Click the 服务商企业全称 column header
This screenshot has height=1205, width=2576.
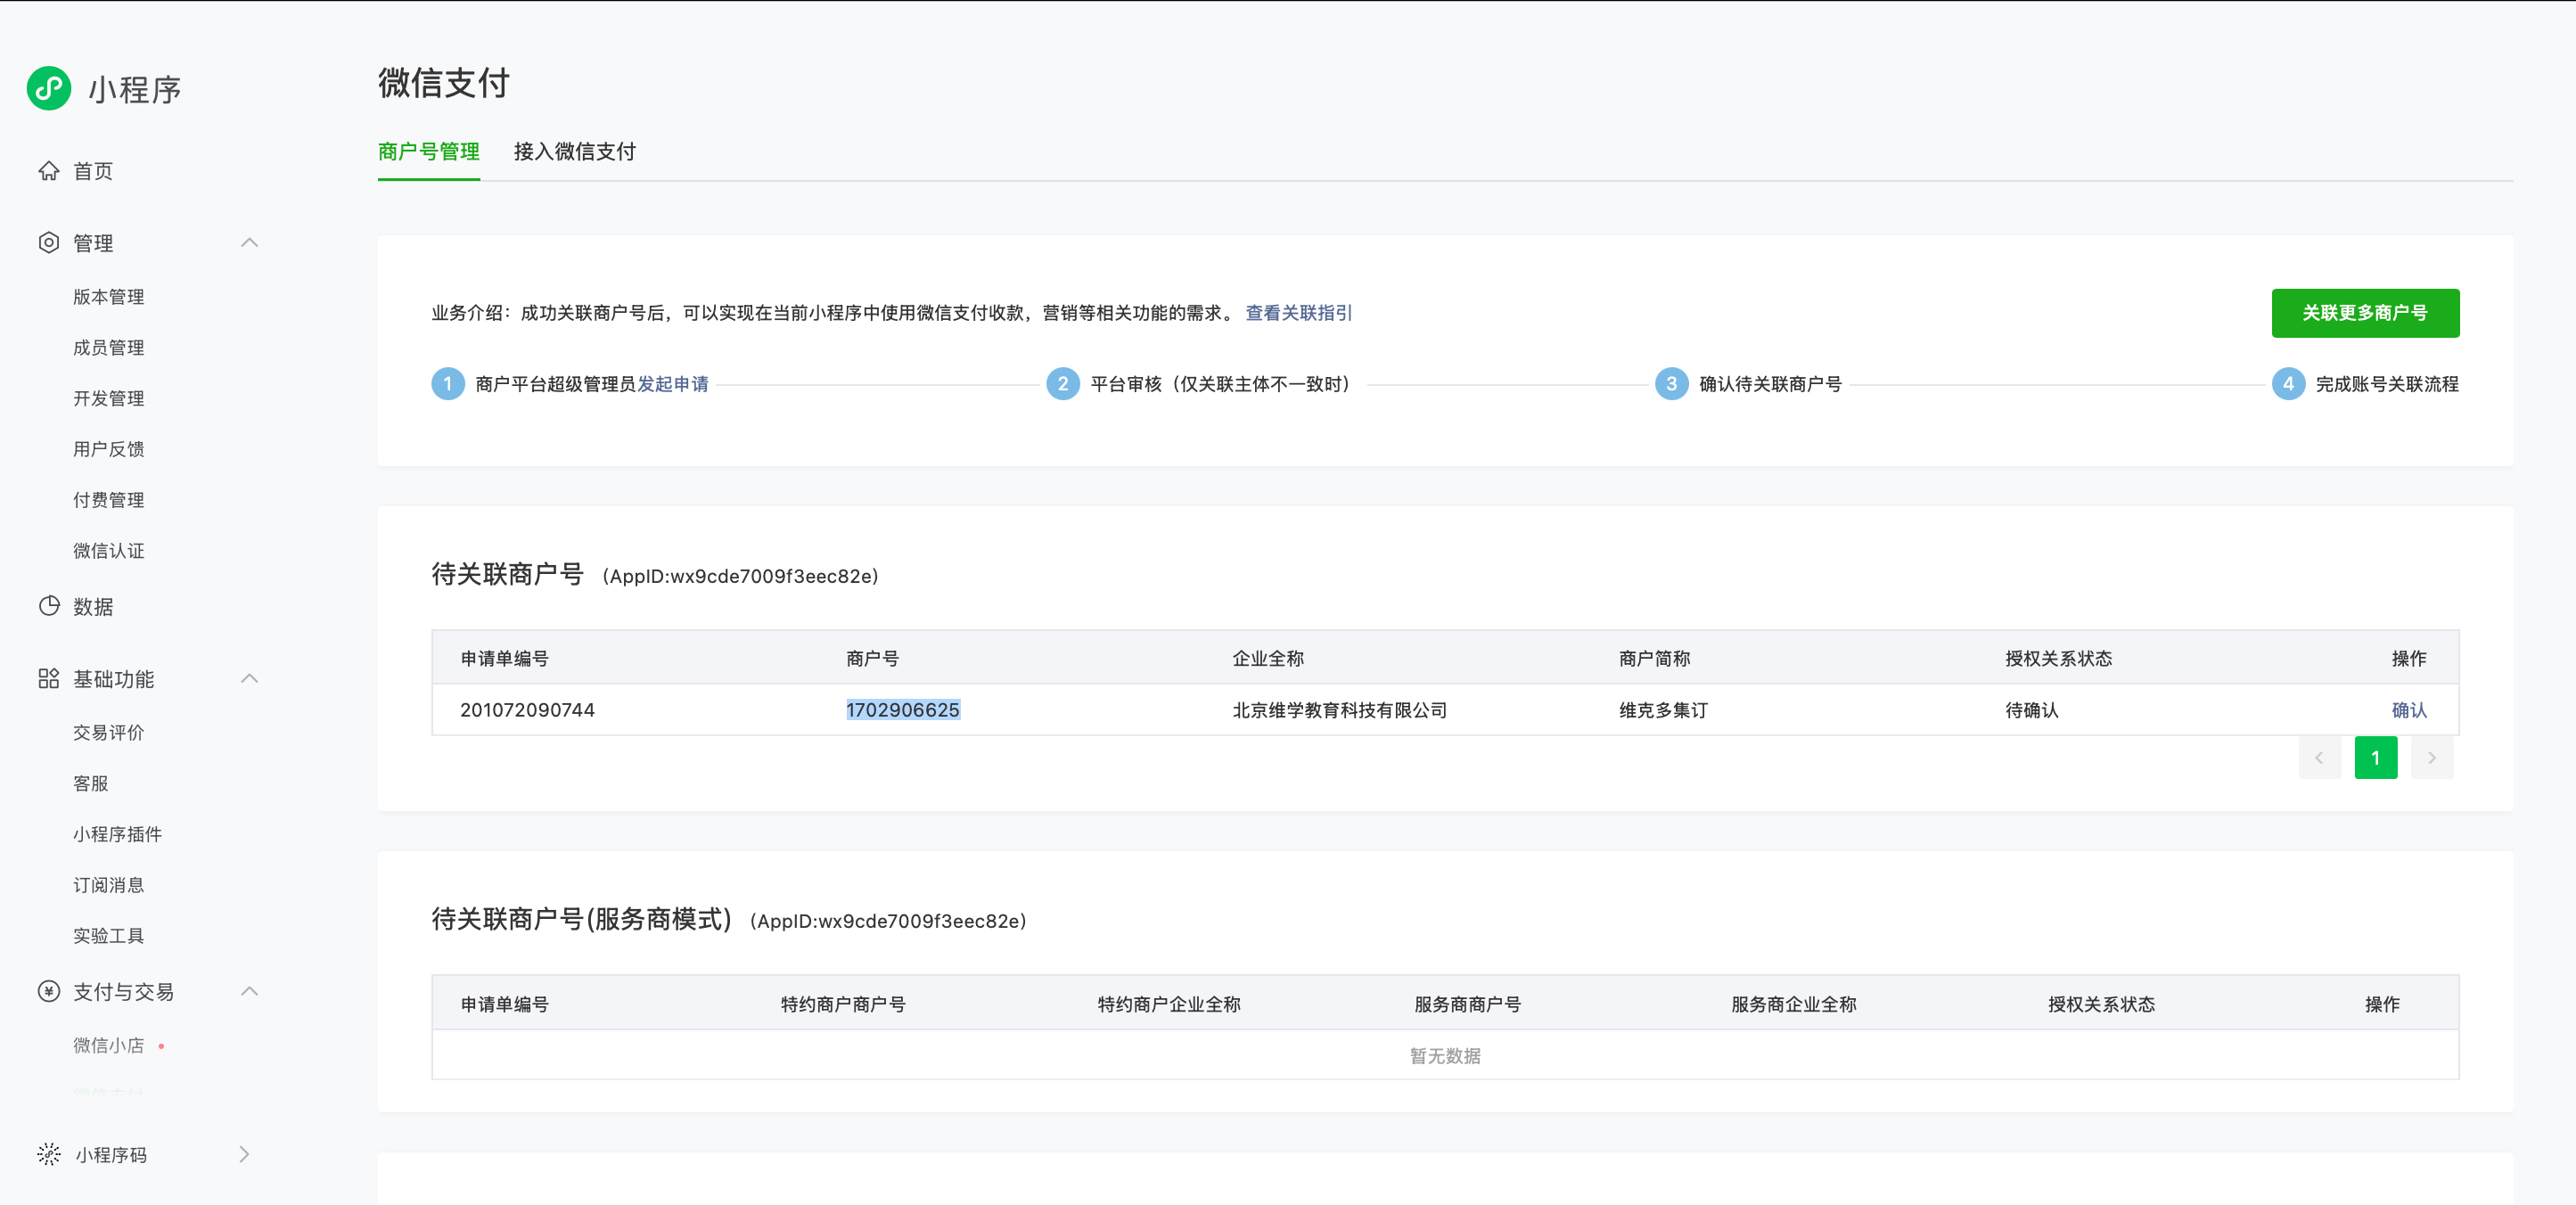(1794, 1004)
